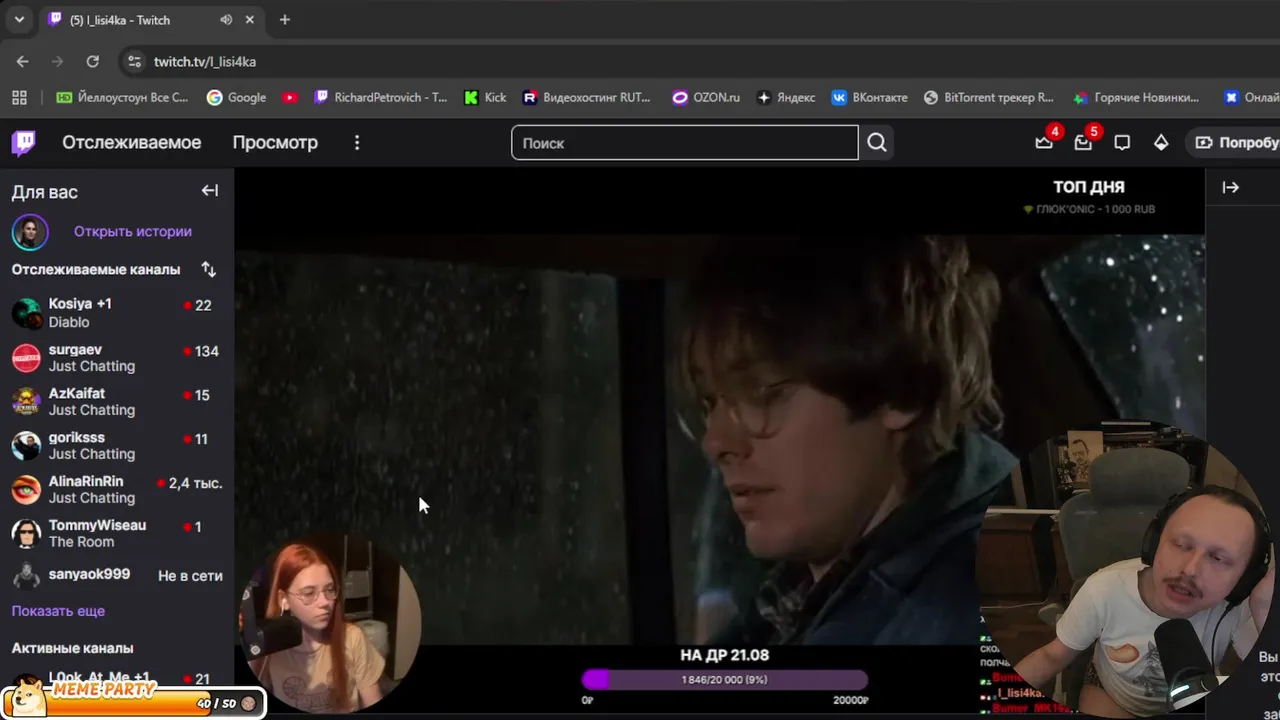Open the AlinaRinRin channel
This screenshot has width=1280, height=720.
click(x=117, y=490)
